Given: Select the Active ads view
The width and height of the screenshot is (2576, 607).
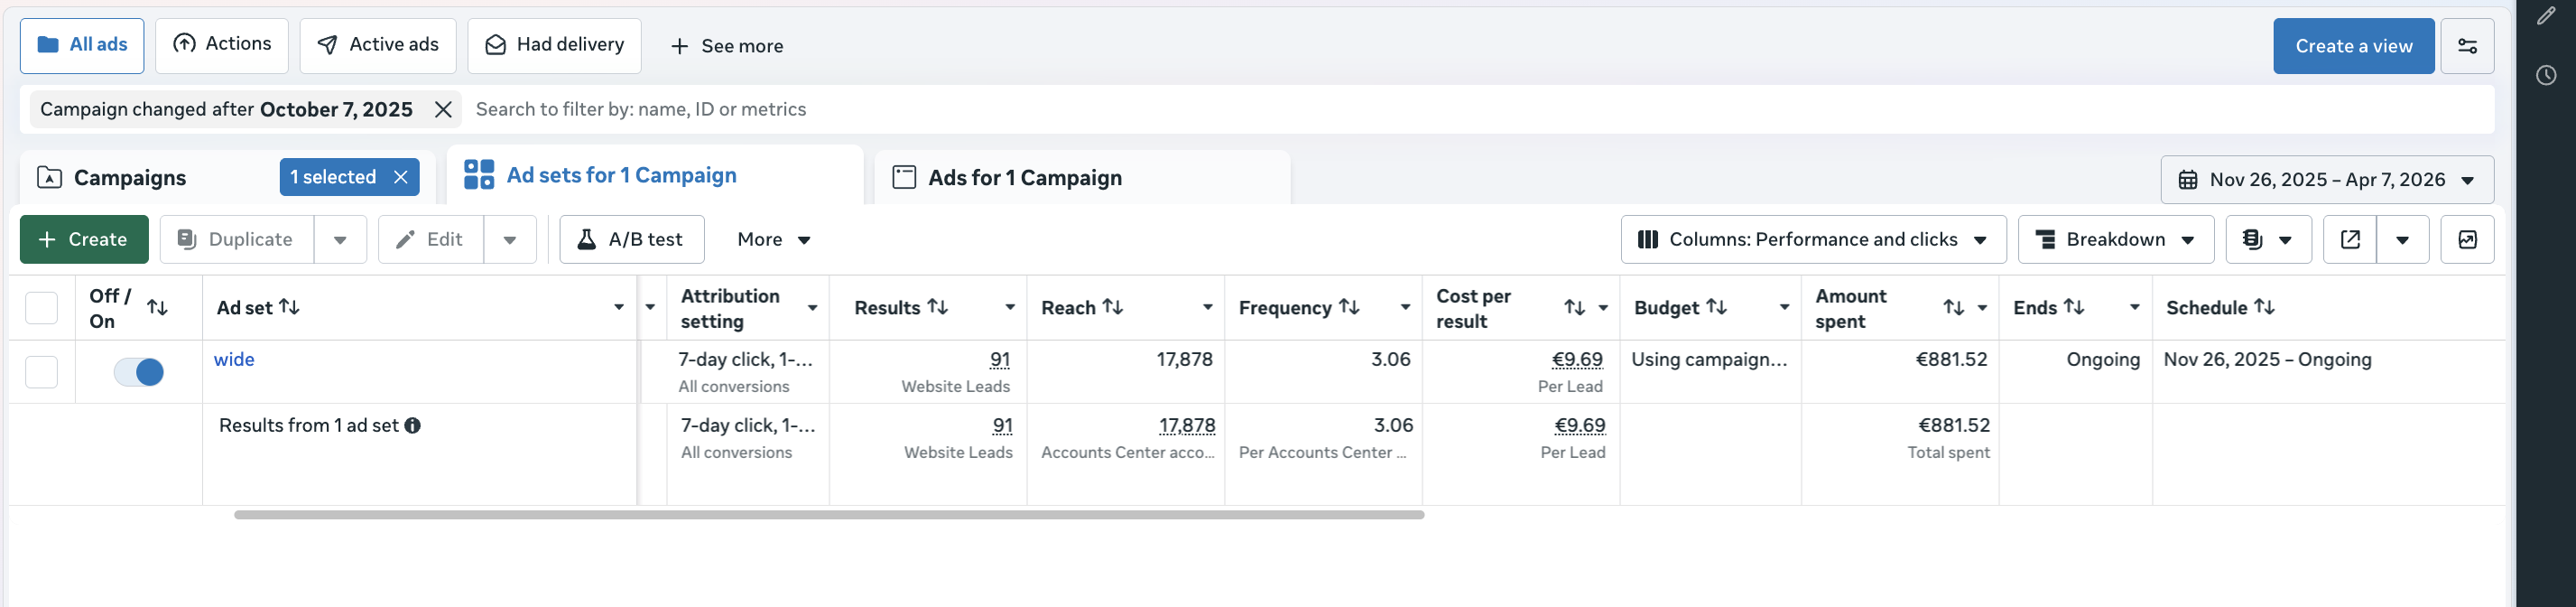Looking at the screenshot, I should coord(378,46).
